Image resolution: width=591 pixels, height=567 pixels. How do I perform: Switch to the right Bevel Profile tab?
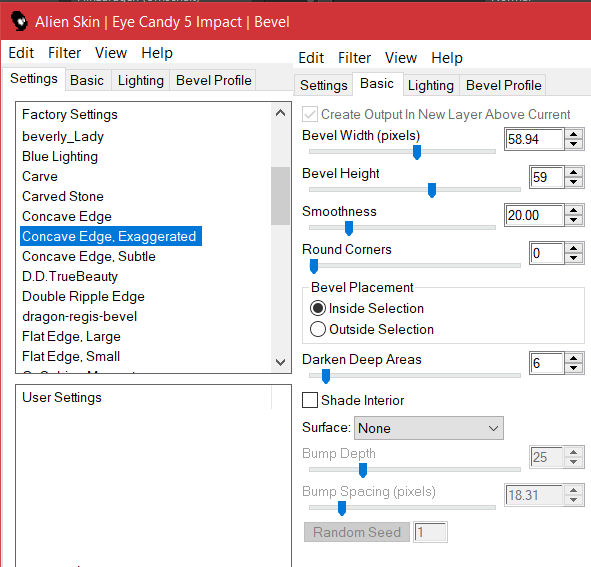tap(504, 85)
